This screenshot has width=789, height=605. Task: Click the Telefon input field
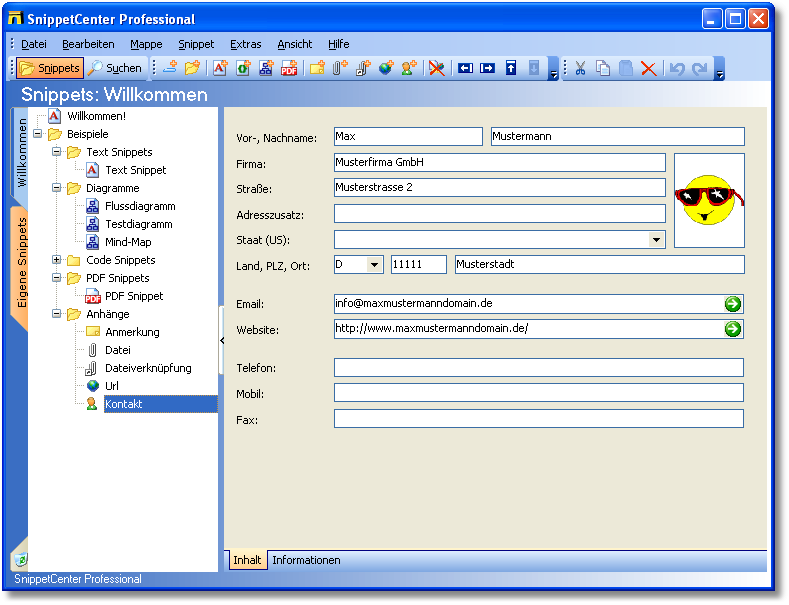[x=538, y=367]
